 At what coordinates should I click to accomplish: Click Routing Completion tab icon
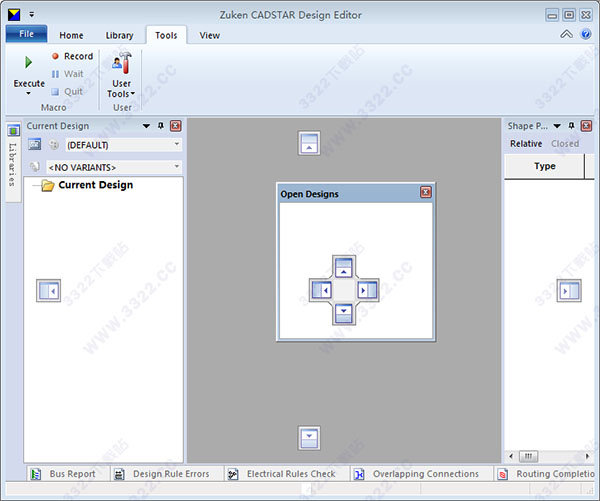point(502,474)
